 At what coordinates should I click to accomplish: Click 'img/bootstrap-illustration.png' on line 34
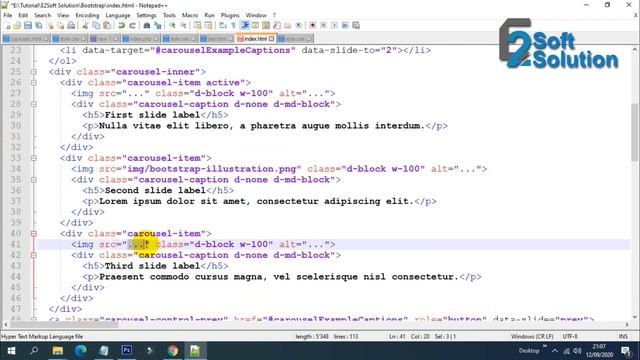click(x=211, y=169)
